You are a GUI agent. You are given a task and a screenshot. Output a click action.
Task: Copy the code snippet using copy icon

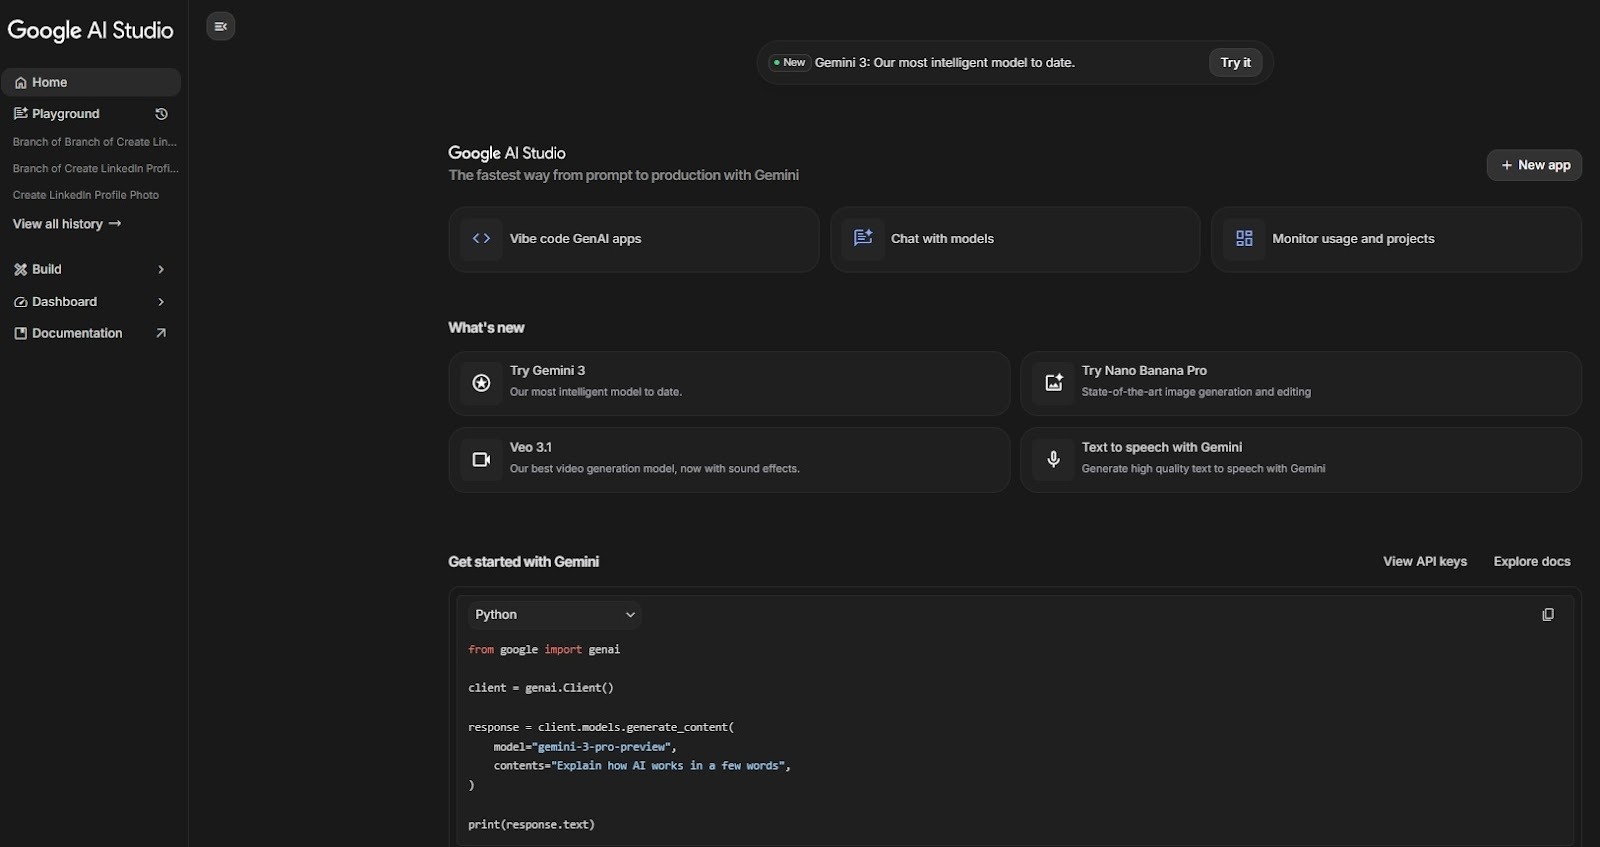1547,615
